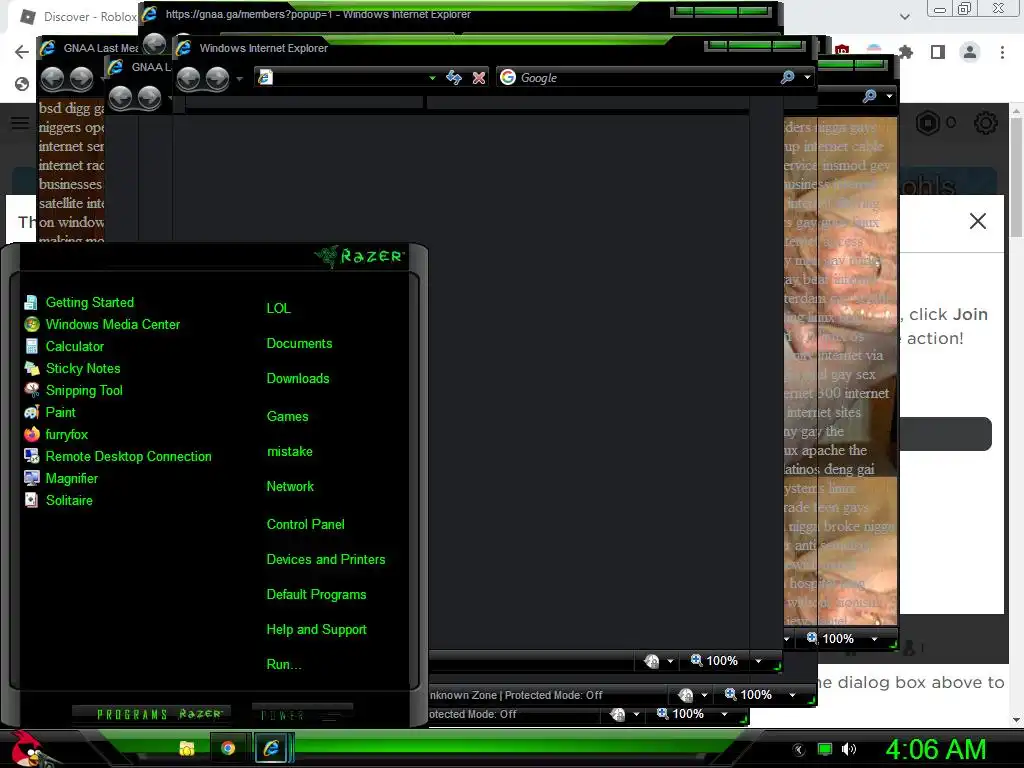Open LOL in the start menu
The width and height of the screenshot is (1024, 768).
(x=278, y=308)
